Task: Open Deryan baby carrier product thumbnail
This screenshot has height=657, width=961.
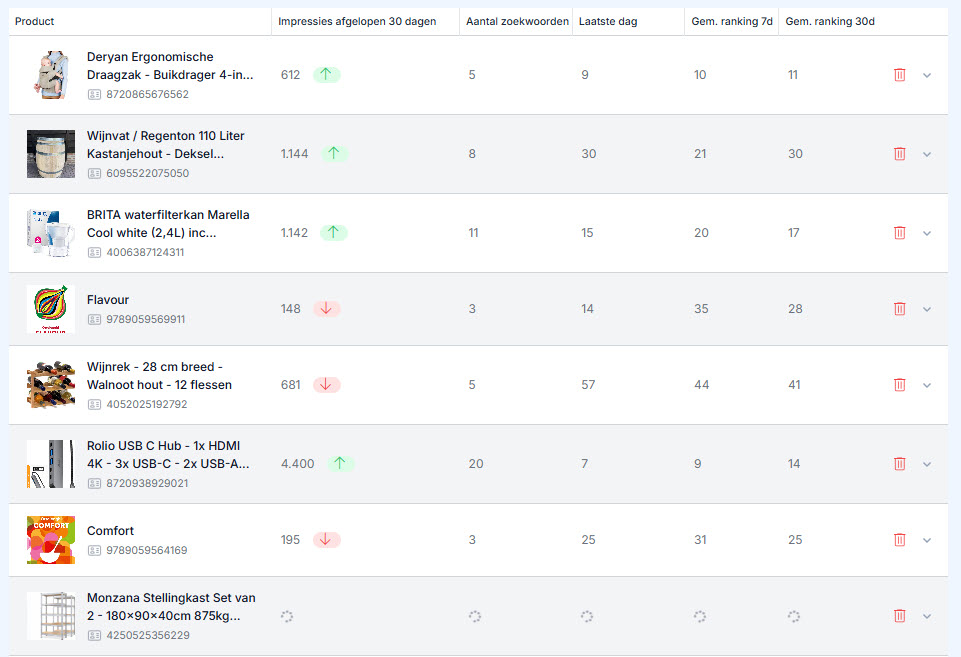Action: pos(51,75)
